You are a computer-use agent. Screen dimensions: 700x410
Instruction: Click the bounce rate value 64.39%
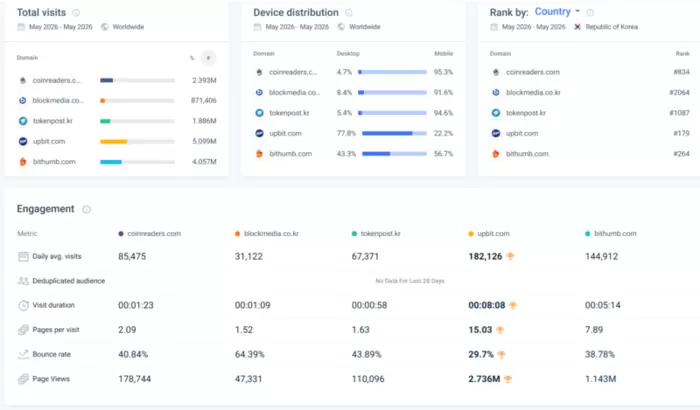[x=250, y=354]
